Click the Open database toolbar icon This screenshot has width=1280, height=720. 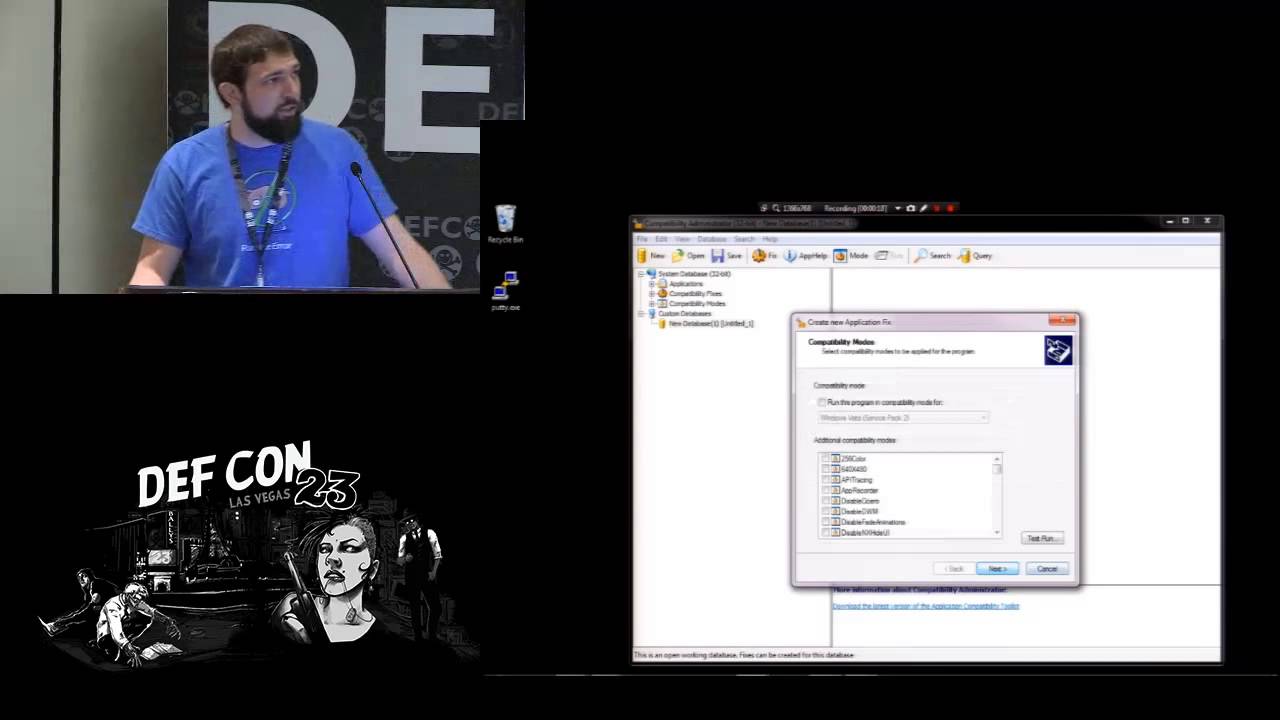[x=678, y=256]
